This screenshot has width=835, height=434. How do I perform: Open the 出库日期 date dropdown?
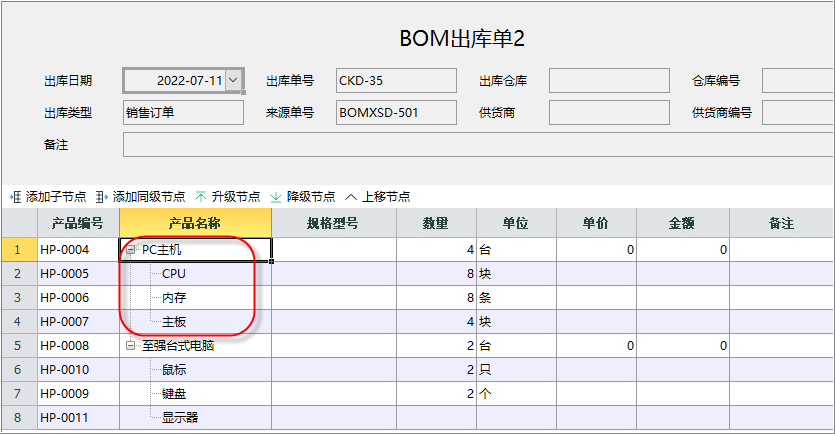click(x=233, y=80)
